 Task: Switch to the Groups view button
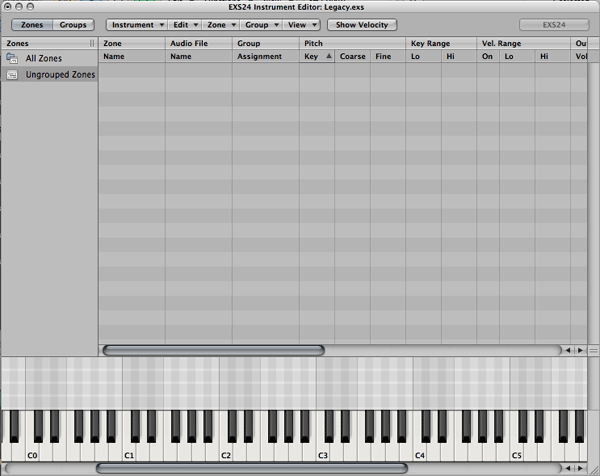73,25
